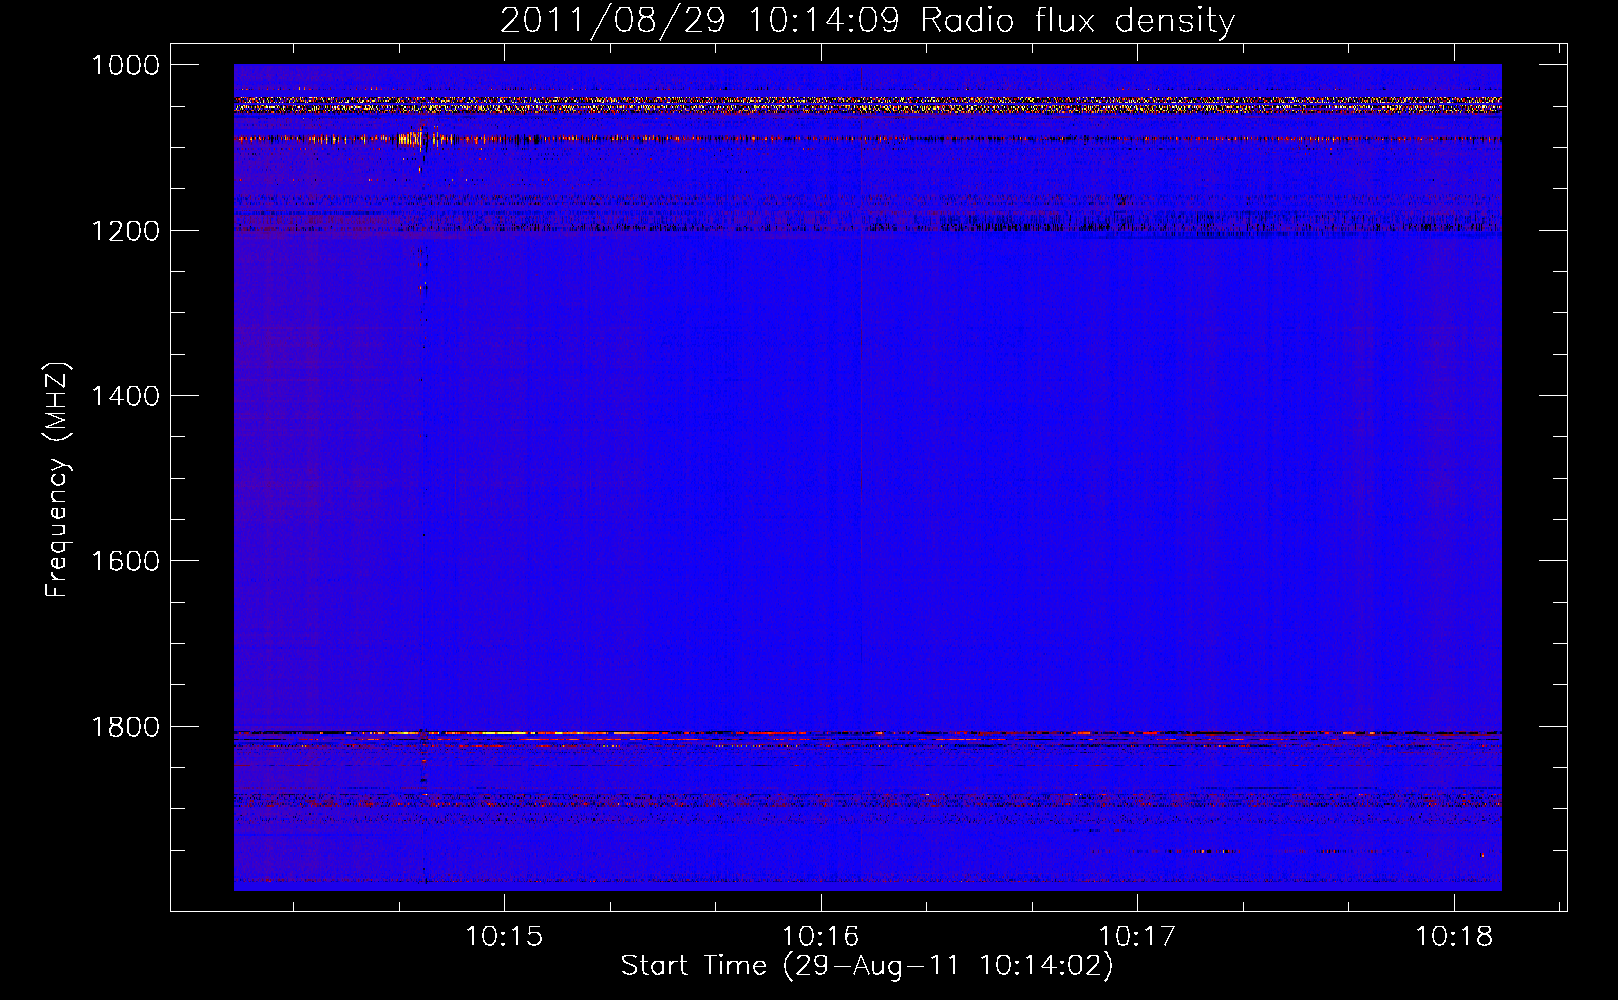
Task: Click the 10:16 time tick label
Action: point(820,937)
